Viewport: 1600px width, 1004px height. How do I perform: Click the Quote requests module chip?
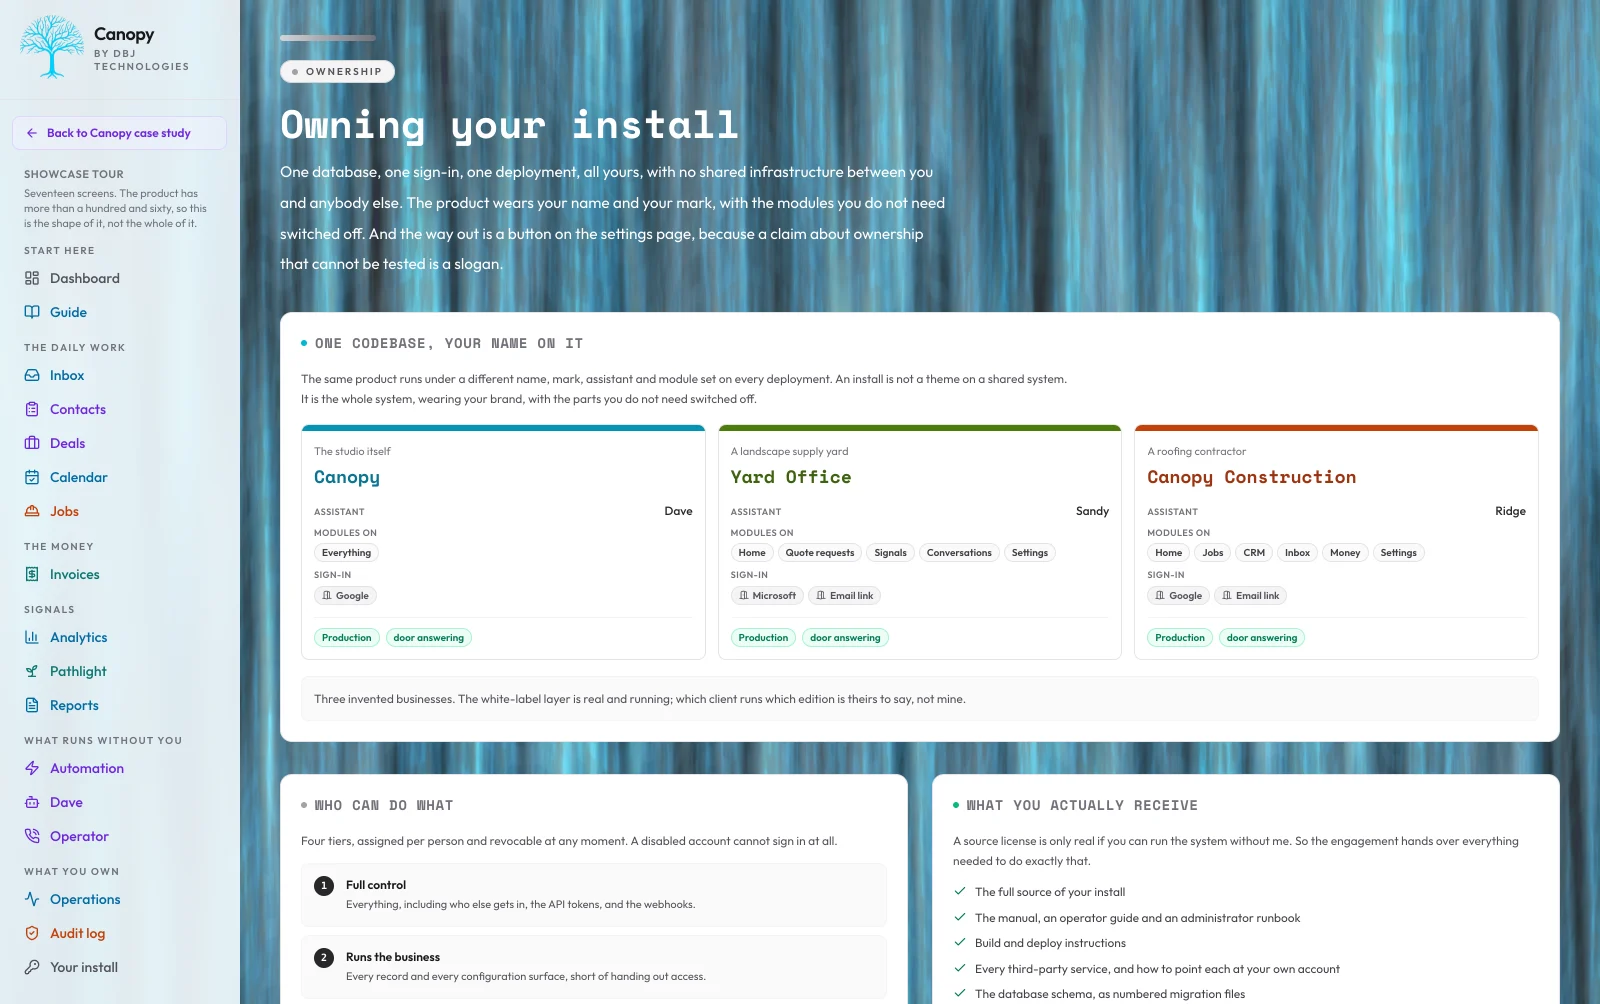pyautogui.click(x=820, y=553)
